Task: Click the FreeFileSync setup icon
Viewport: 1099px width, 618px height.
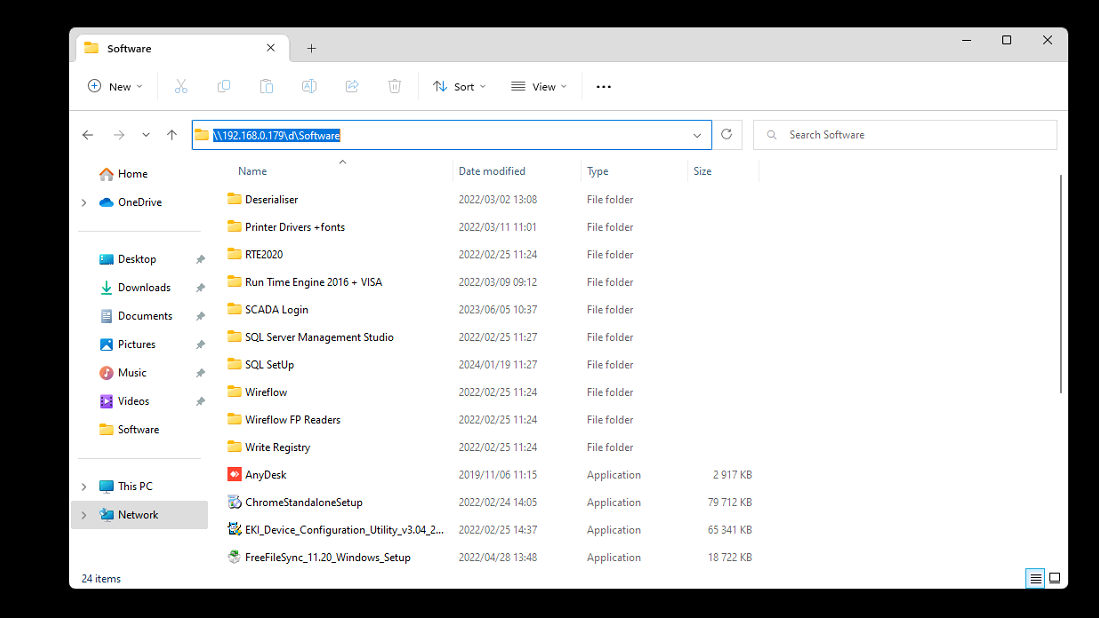Action: (234, 557)
